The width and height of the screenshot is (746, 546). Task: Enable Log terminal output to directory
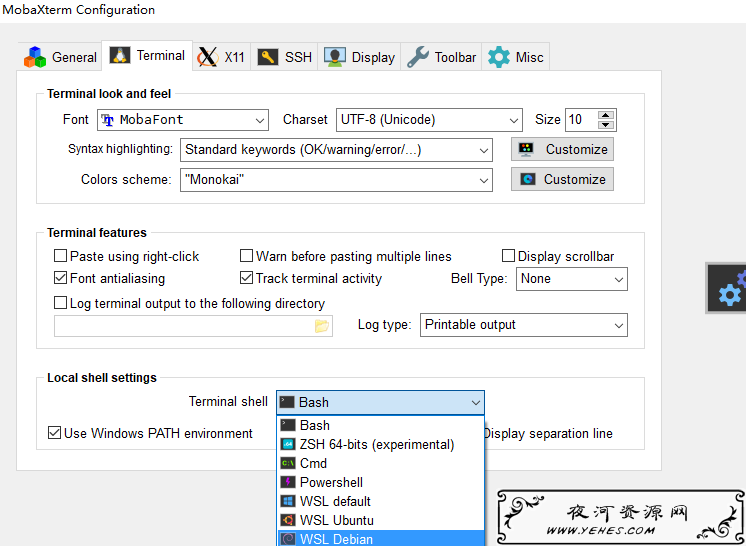pyautogui.click(x=60, y=302)
